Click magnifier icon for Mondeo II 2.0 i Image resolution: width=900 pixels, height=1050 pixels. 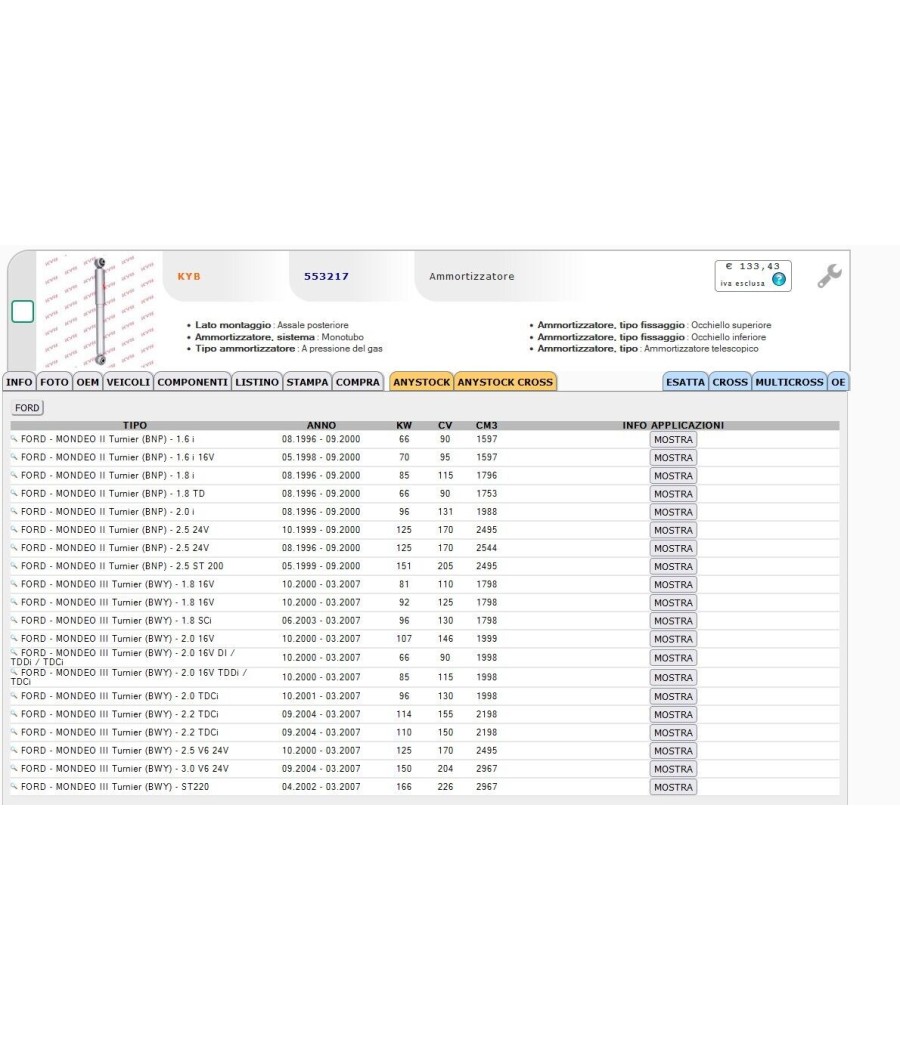14,511
